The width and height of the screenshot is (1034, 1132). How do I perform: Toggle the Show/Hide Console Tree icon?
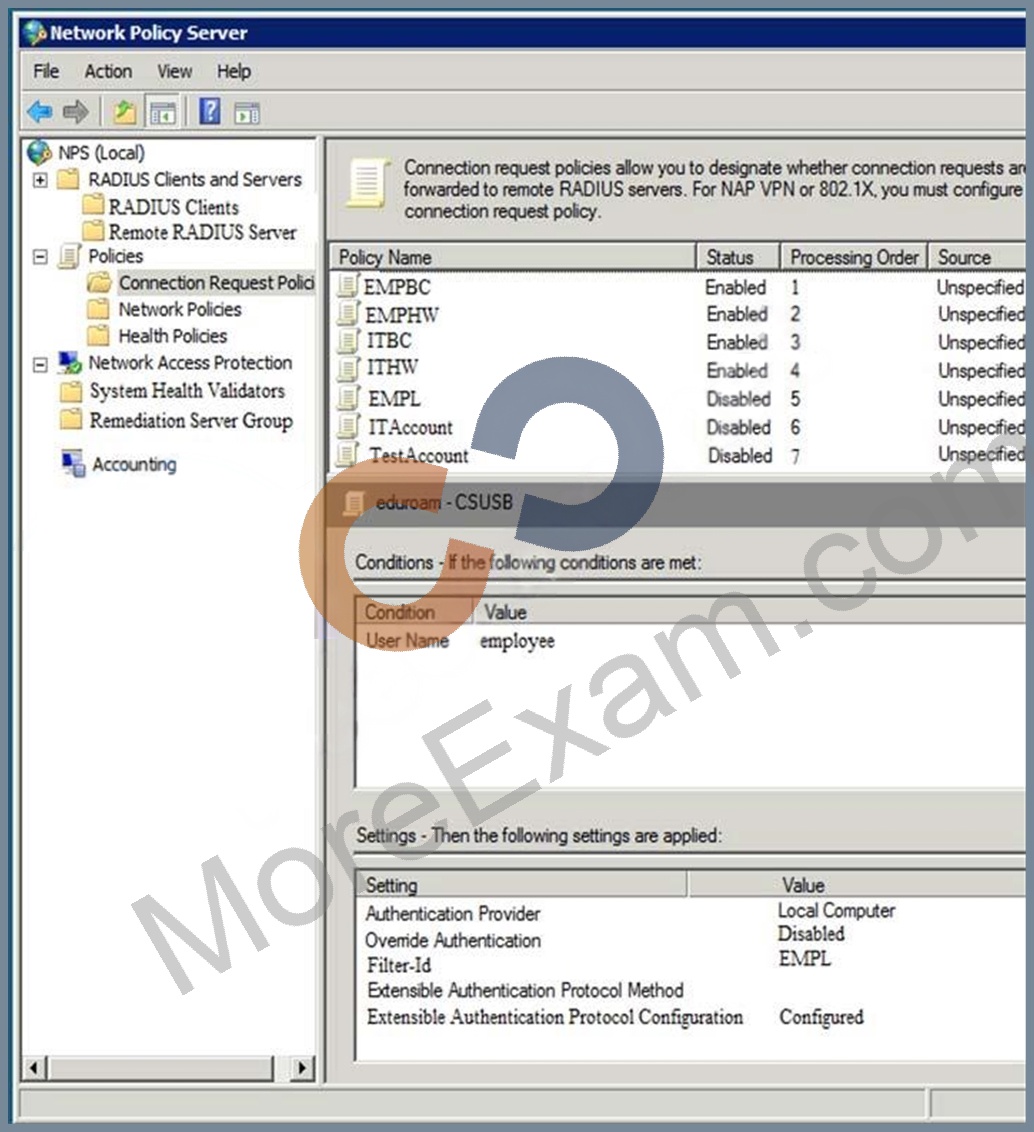(x=162, y=113)
